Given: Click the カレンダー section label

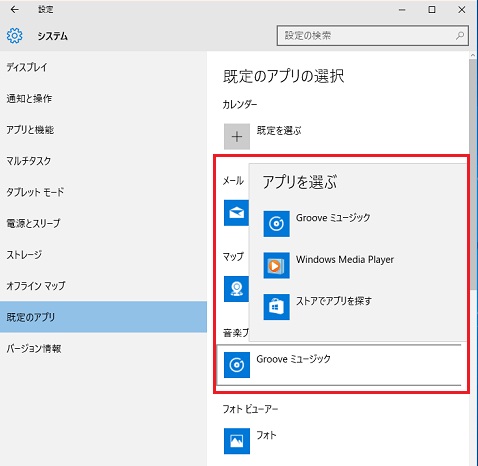Looking at the screenshot, I should [x=240, y=105].
